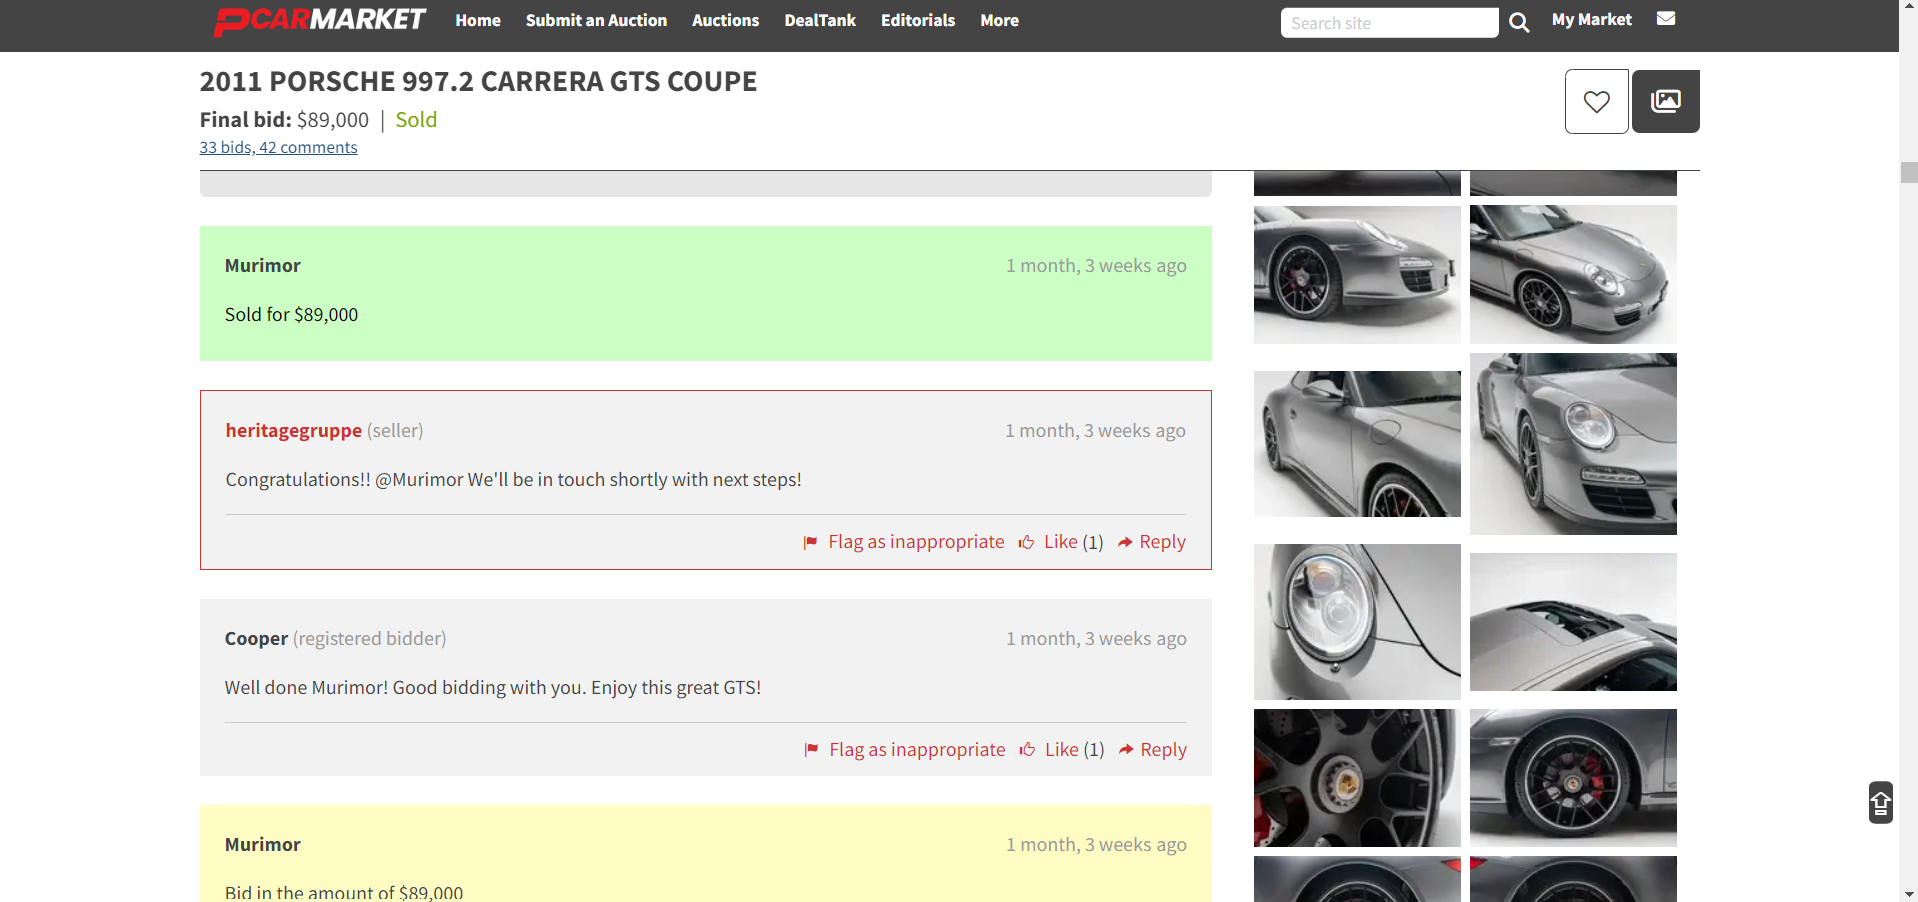Click reply arrow icon on heritagegruppe comment
This screenshot has width=1918, height=902.
coord(1125,542)
